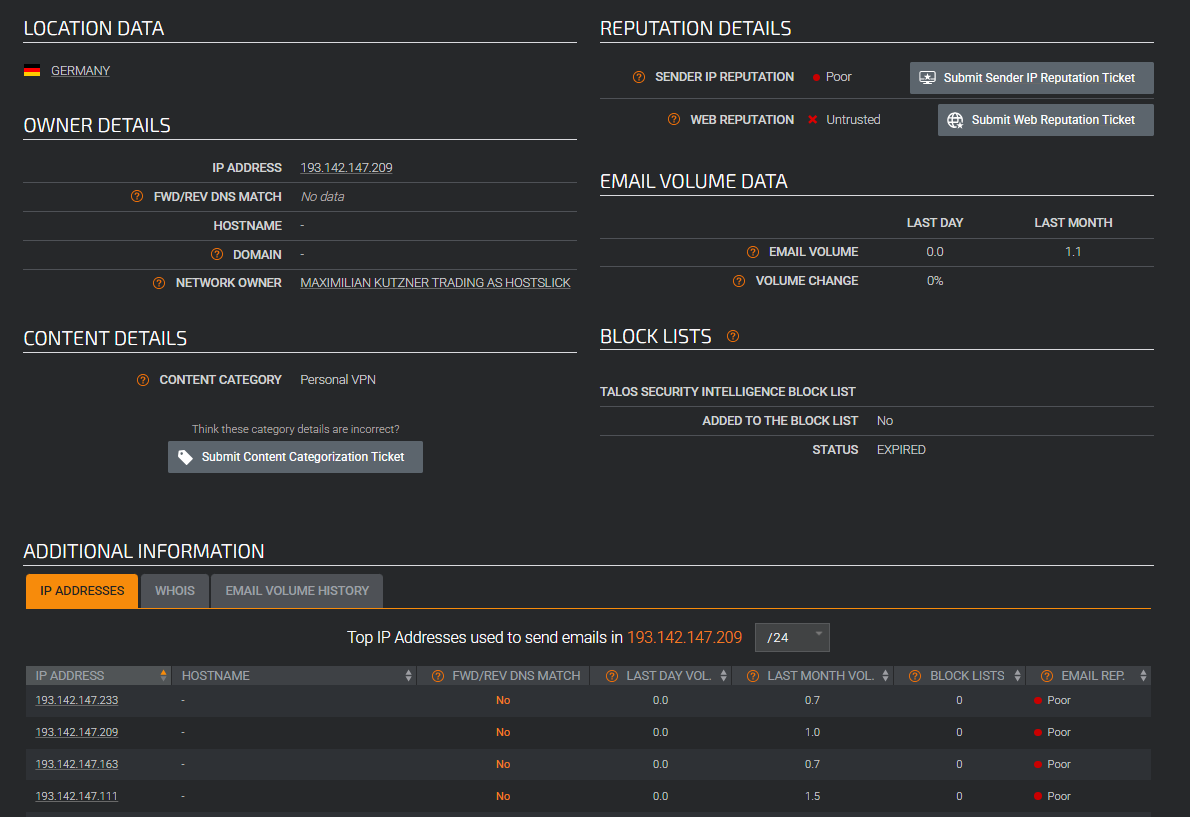Click Submit Content Categorization Ticket button

(295, 457)
